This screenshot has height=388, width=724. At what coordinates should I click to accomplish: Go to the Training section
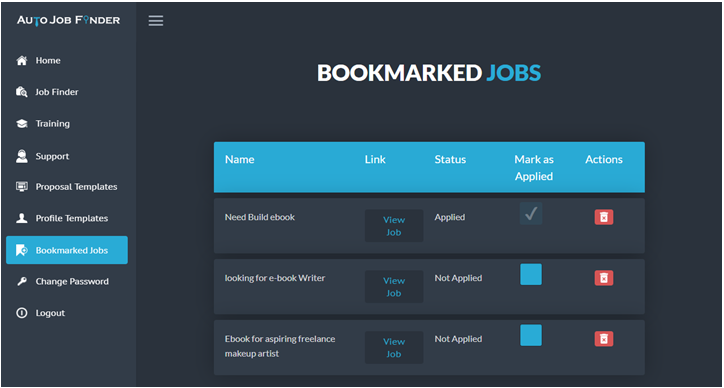pyautogui.click(x=67, y=124)
